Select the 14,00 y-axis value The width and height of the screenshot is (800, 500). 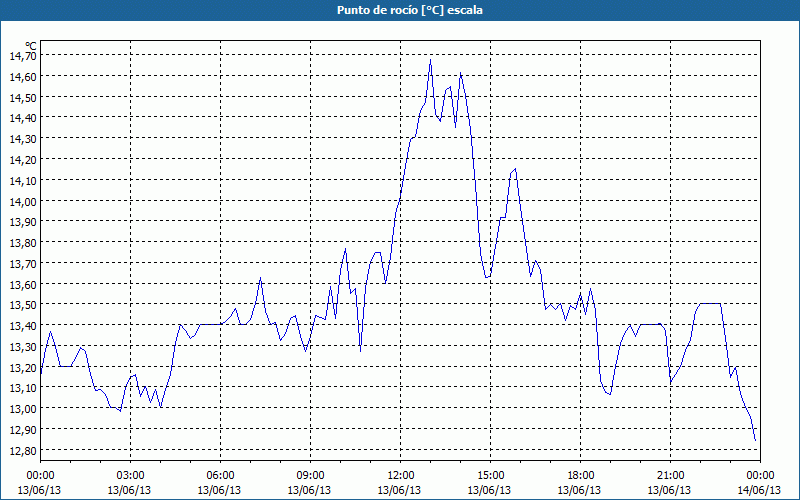[23, 201]
